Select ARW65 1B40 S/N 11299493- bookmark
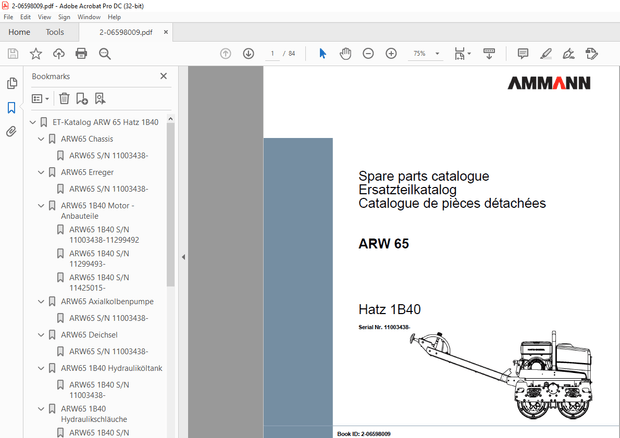The image size is (620, 438). pos(99,259)
